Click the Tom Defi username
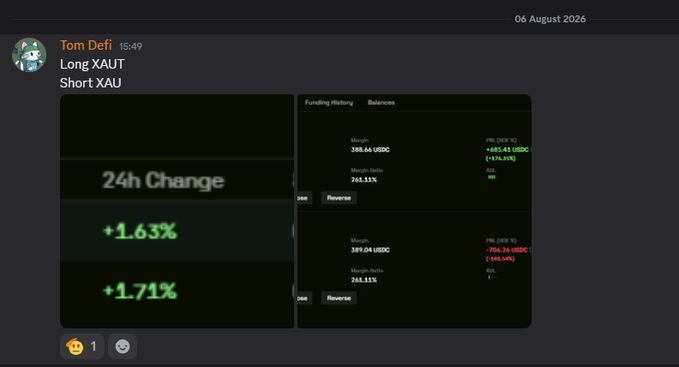 (86, 45)
